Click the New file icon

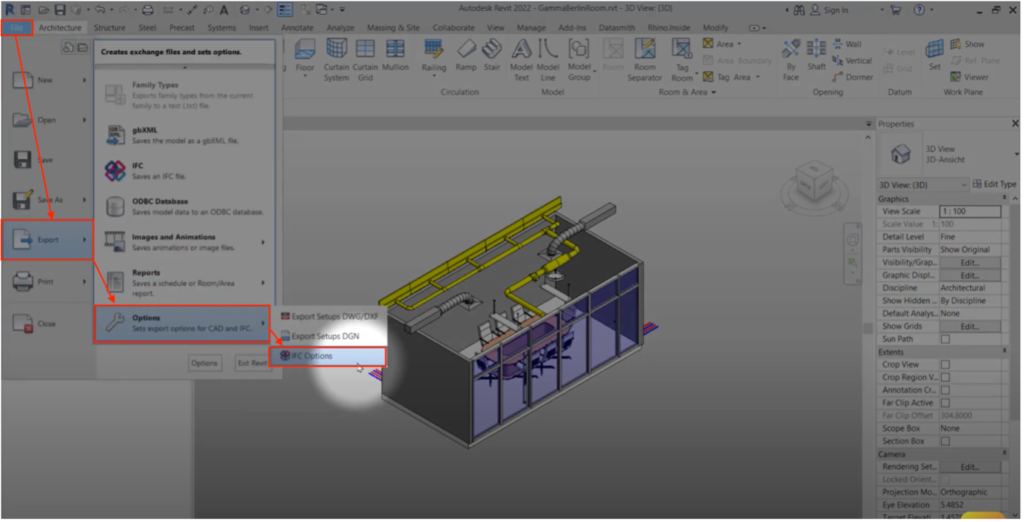(22, 80)
